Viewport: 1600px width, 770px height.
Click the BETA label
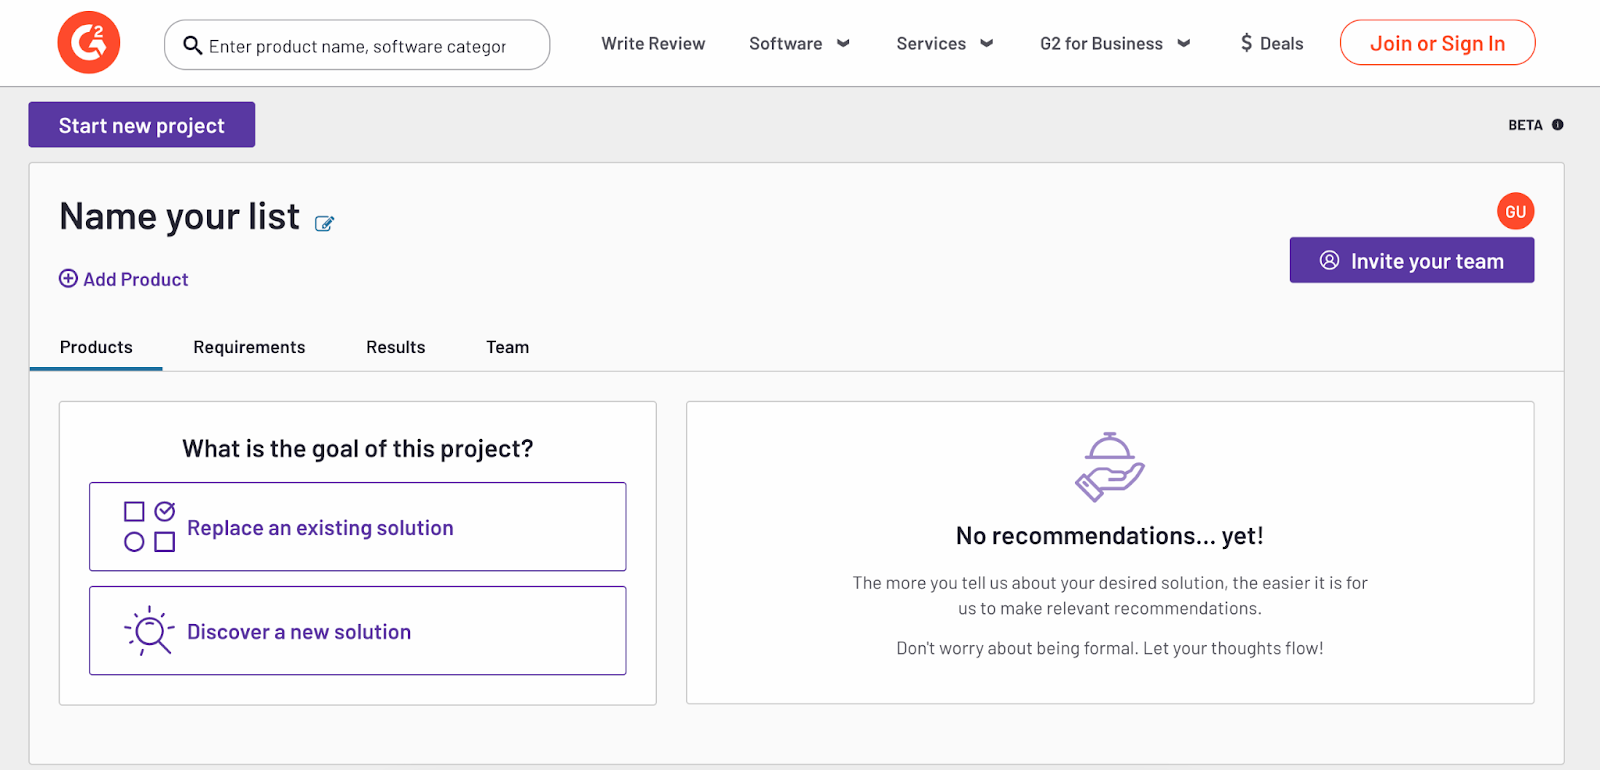coord(1525,125)
